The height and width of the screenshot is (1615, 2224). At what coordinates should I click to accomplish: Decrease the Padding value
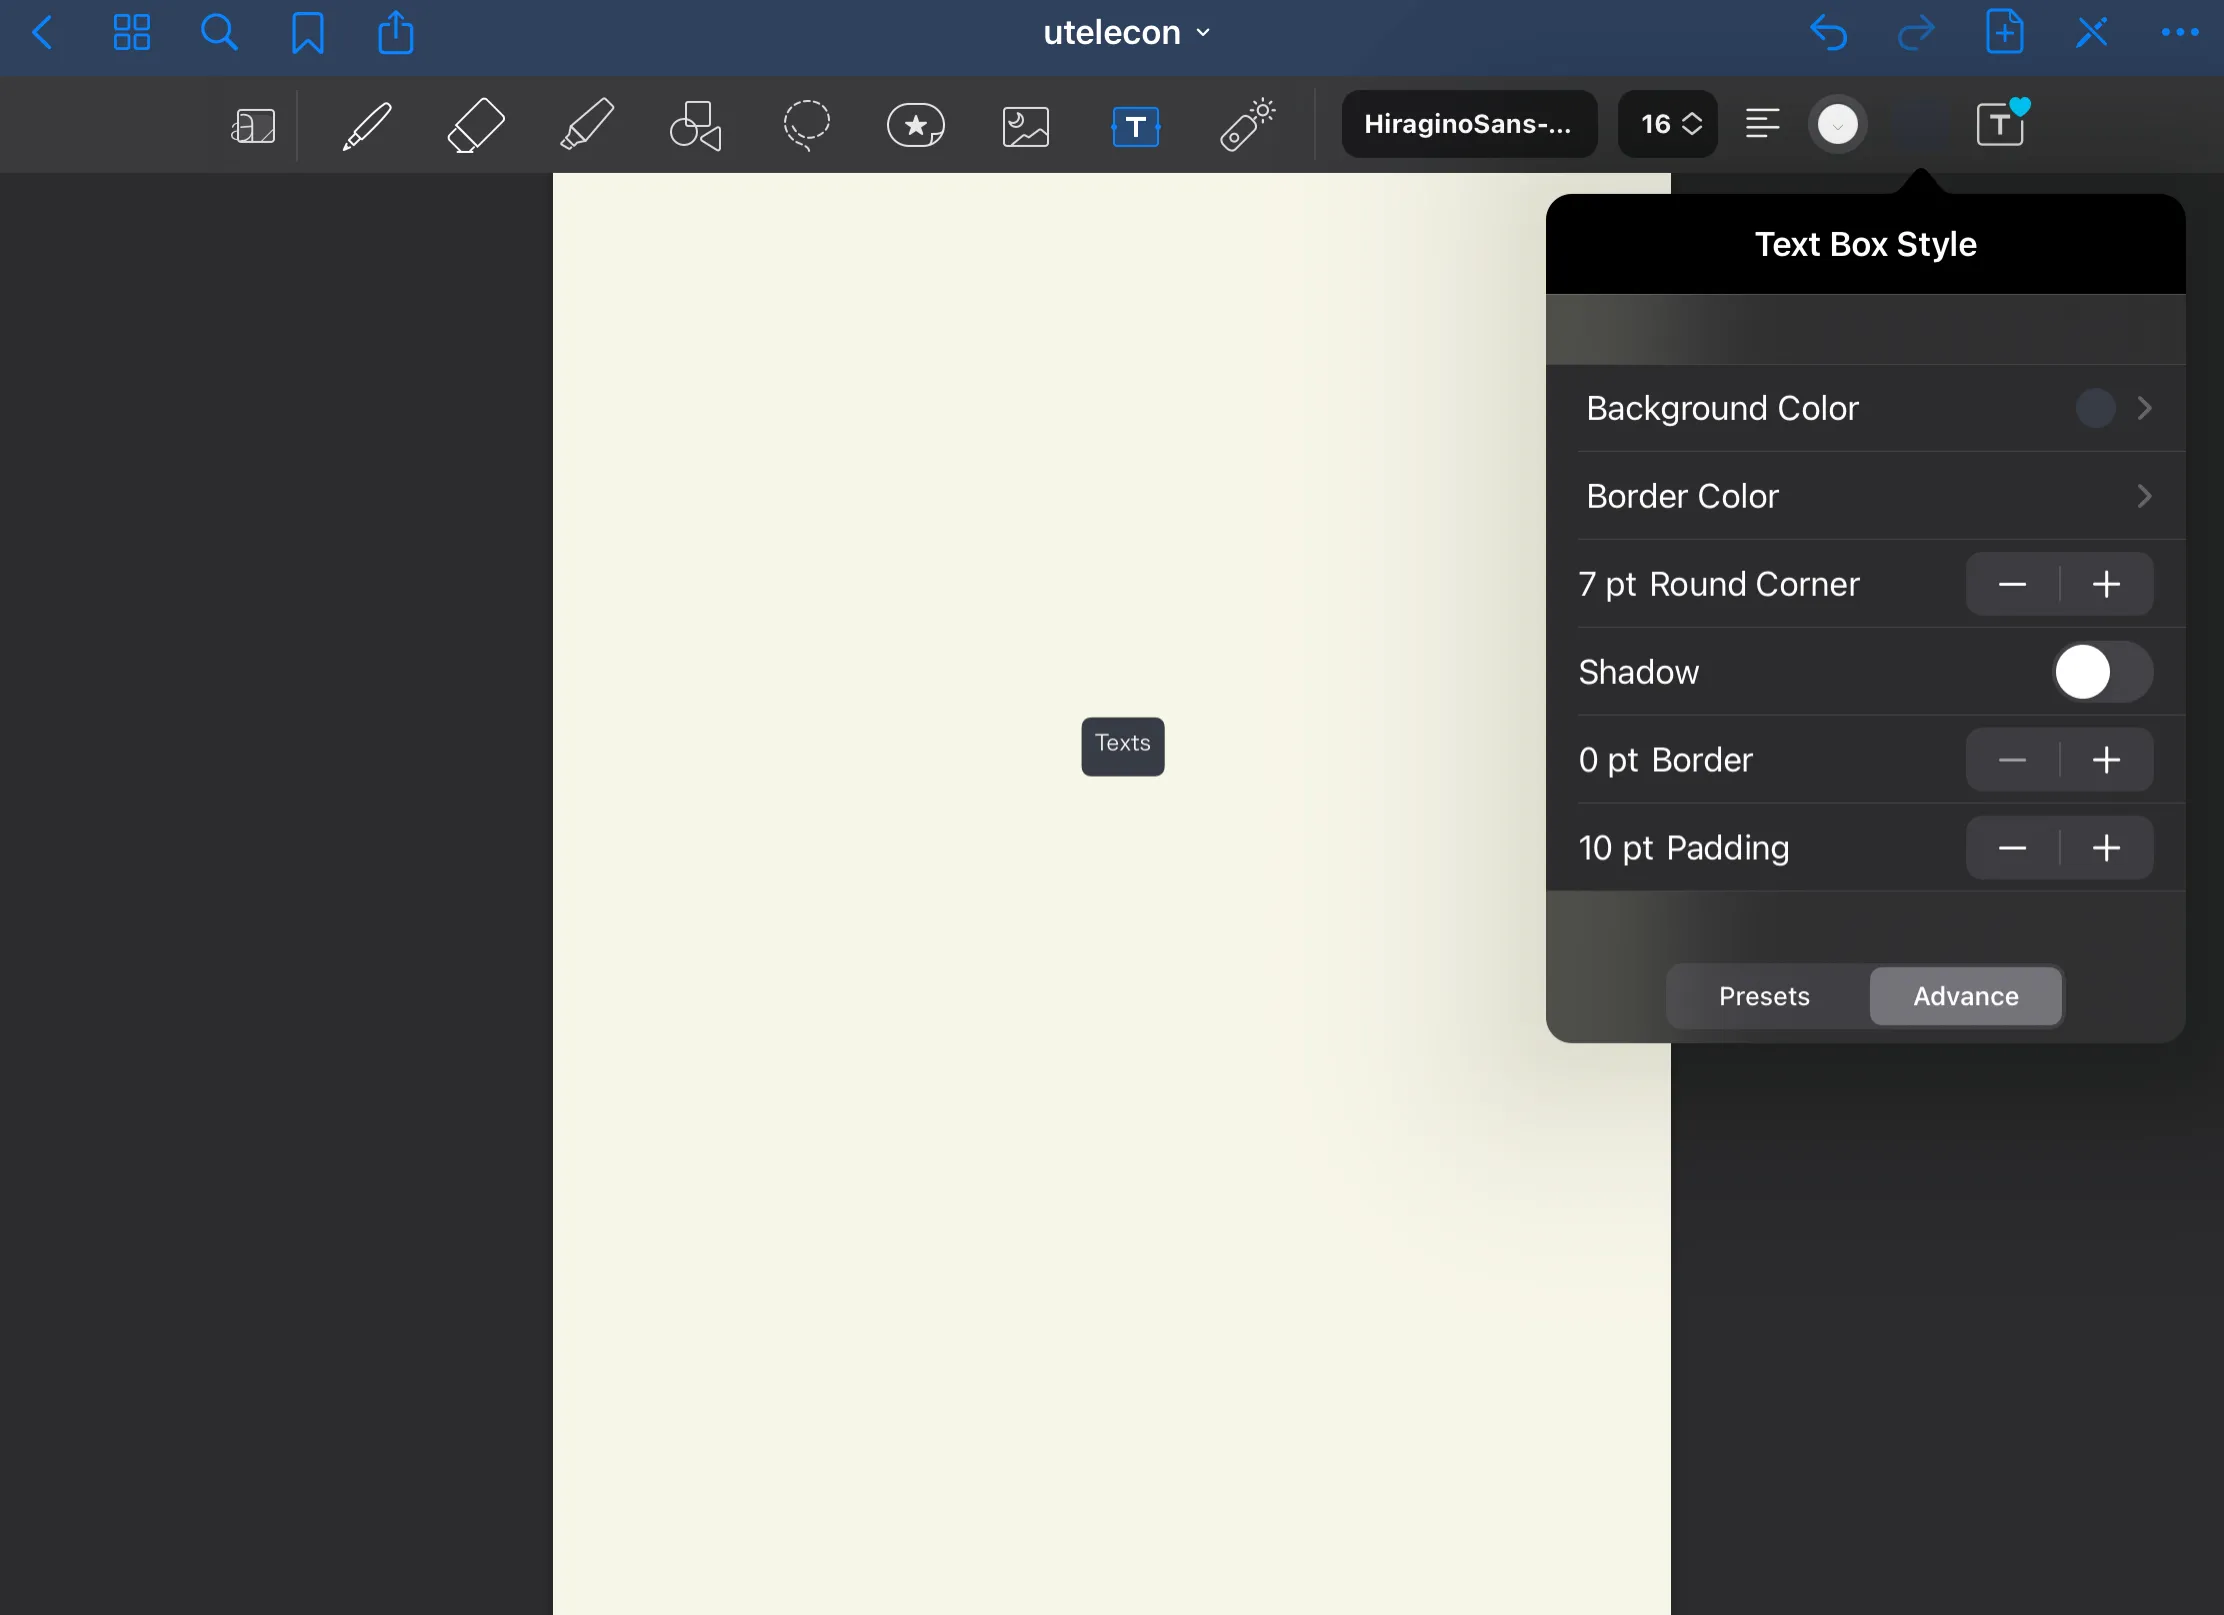pyautogui.click(x=2012, y=849)
